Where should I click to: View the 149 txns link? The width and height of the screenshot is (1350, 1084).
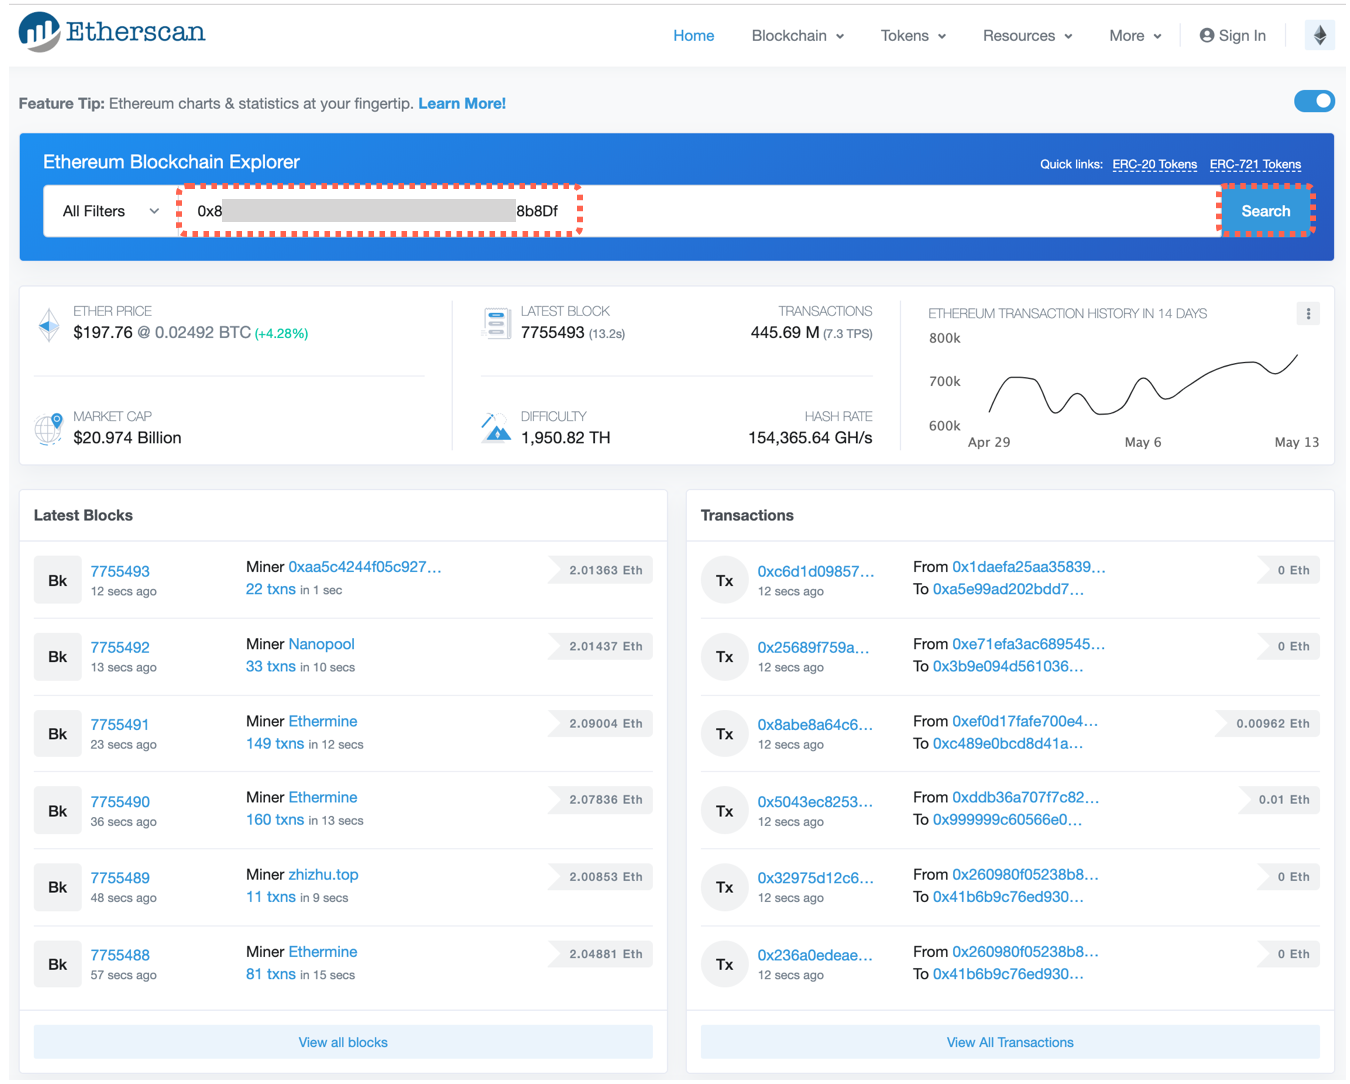[275, 743]
